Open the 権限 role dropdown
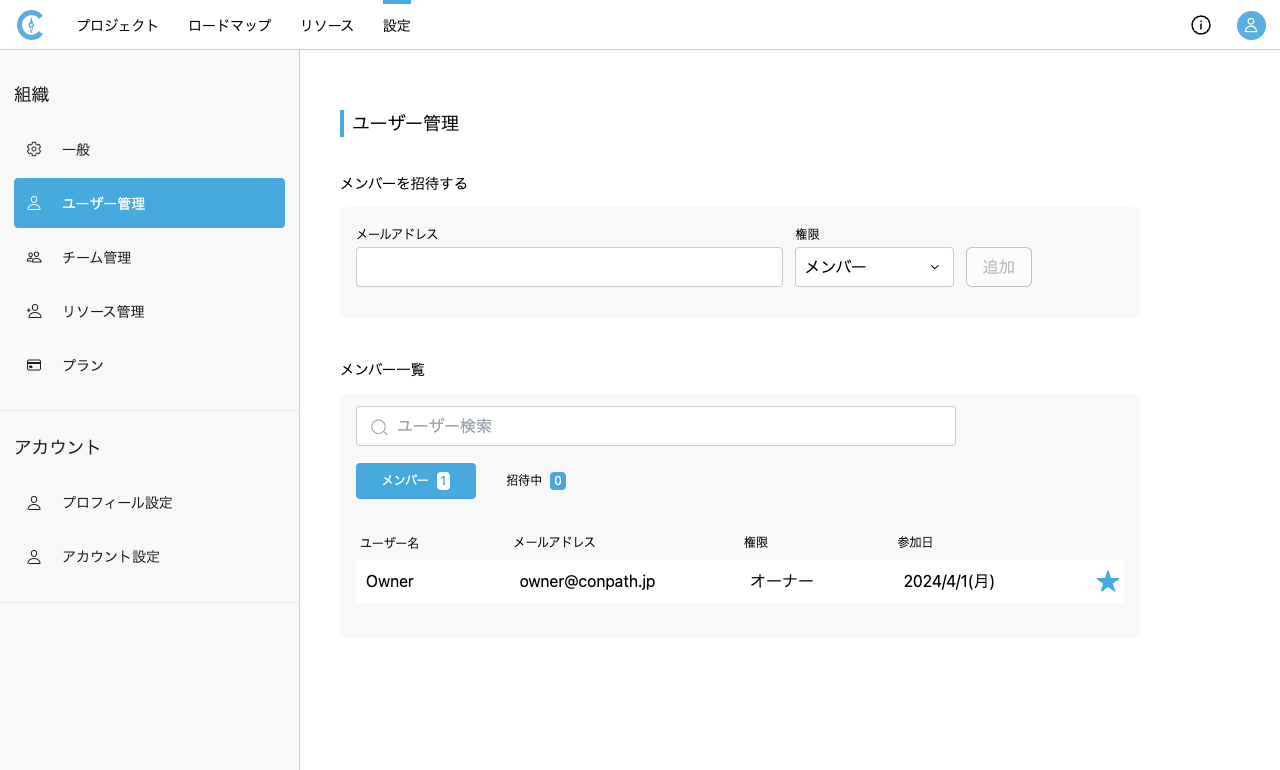The height and width of the screenshot is (770, 1280). (x=873, y=267)
